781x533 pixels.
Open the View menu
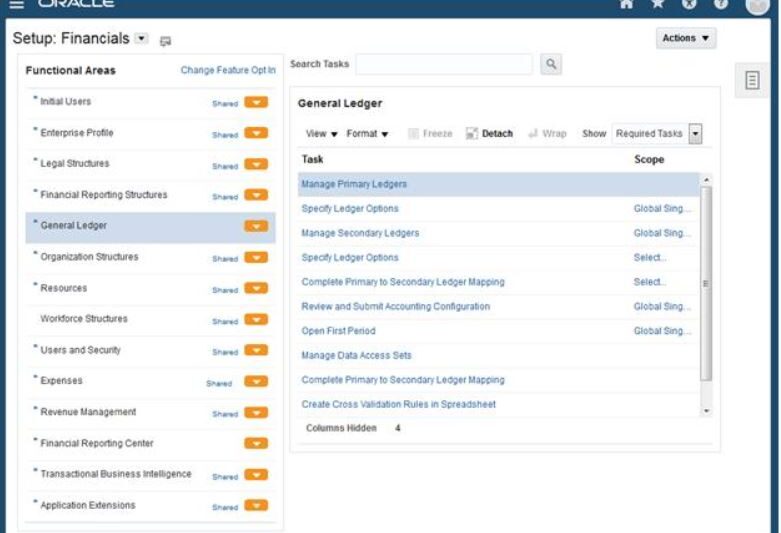coord(321,133)
